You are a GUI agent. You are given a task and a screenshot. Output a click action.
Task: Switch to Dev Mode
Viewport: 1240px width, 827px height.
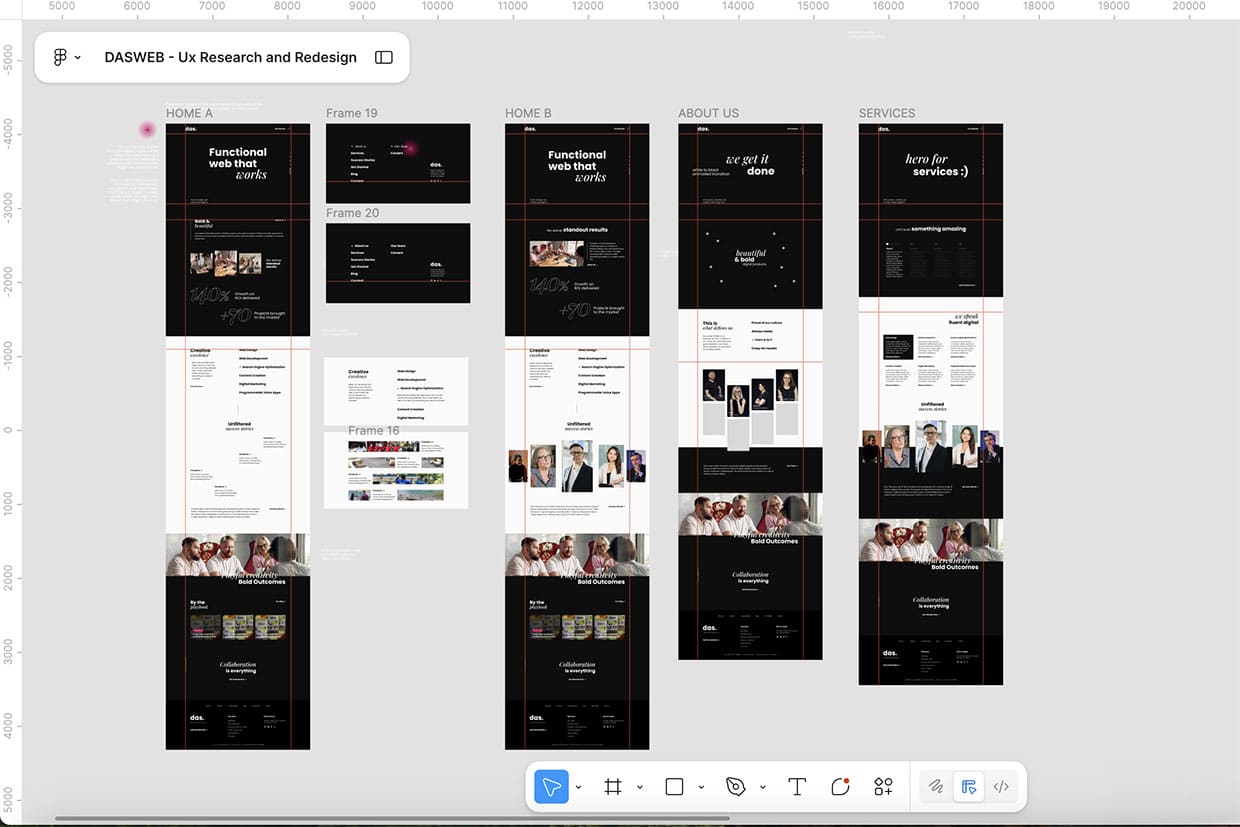coord(1001,787)
